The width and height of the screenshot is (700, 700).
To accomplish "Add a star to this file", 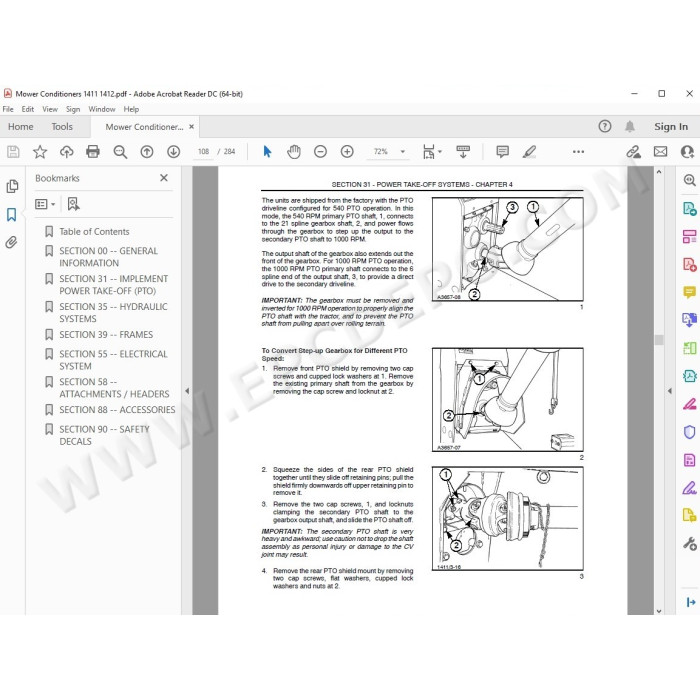I will [x=40, y=152].
